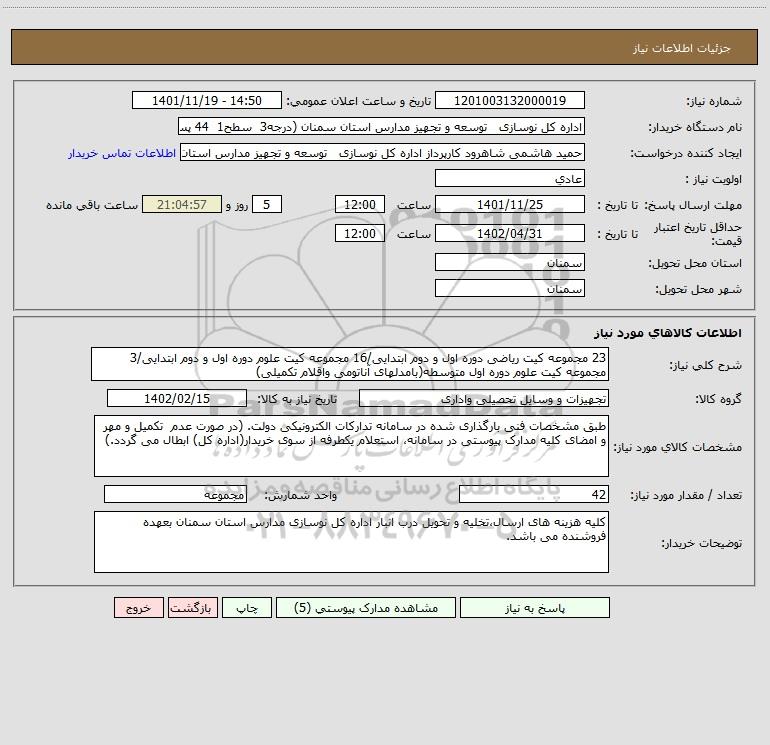770x745 pixels.
Task: Click the اولویت نیاز field showing عادی
Action: (510, 178)
